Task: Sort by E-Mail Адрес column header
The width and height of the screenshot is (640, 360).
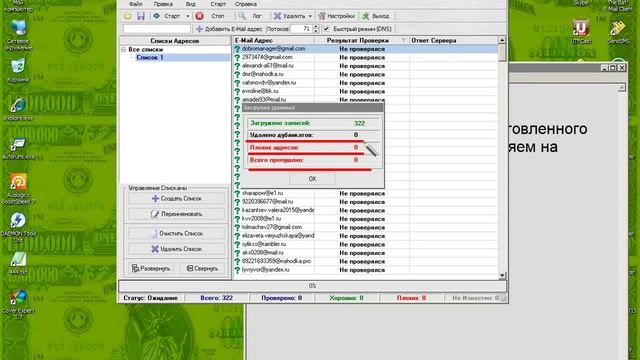Action: point(273,40)
